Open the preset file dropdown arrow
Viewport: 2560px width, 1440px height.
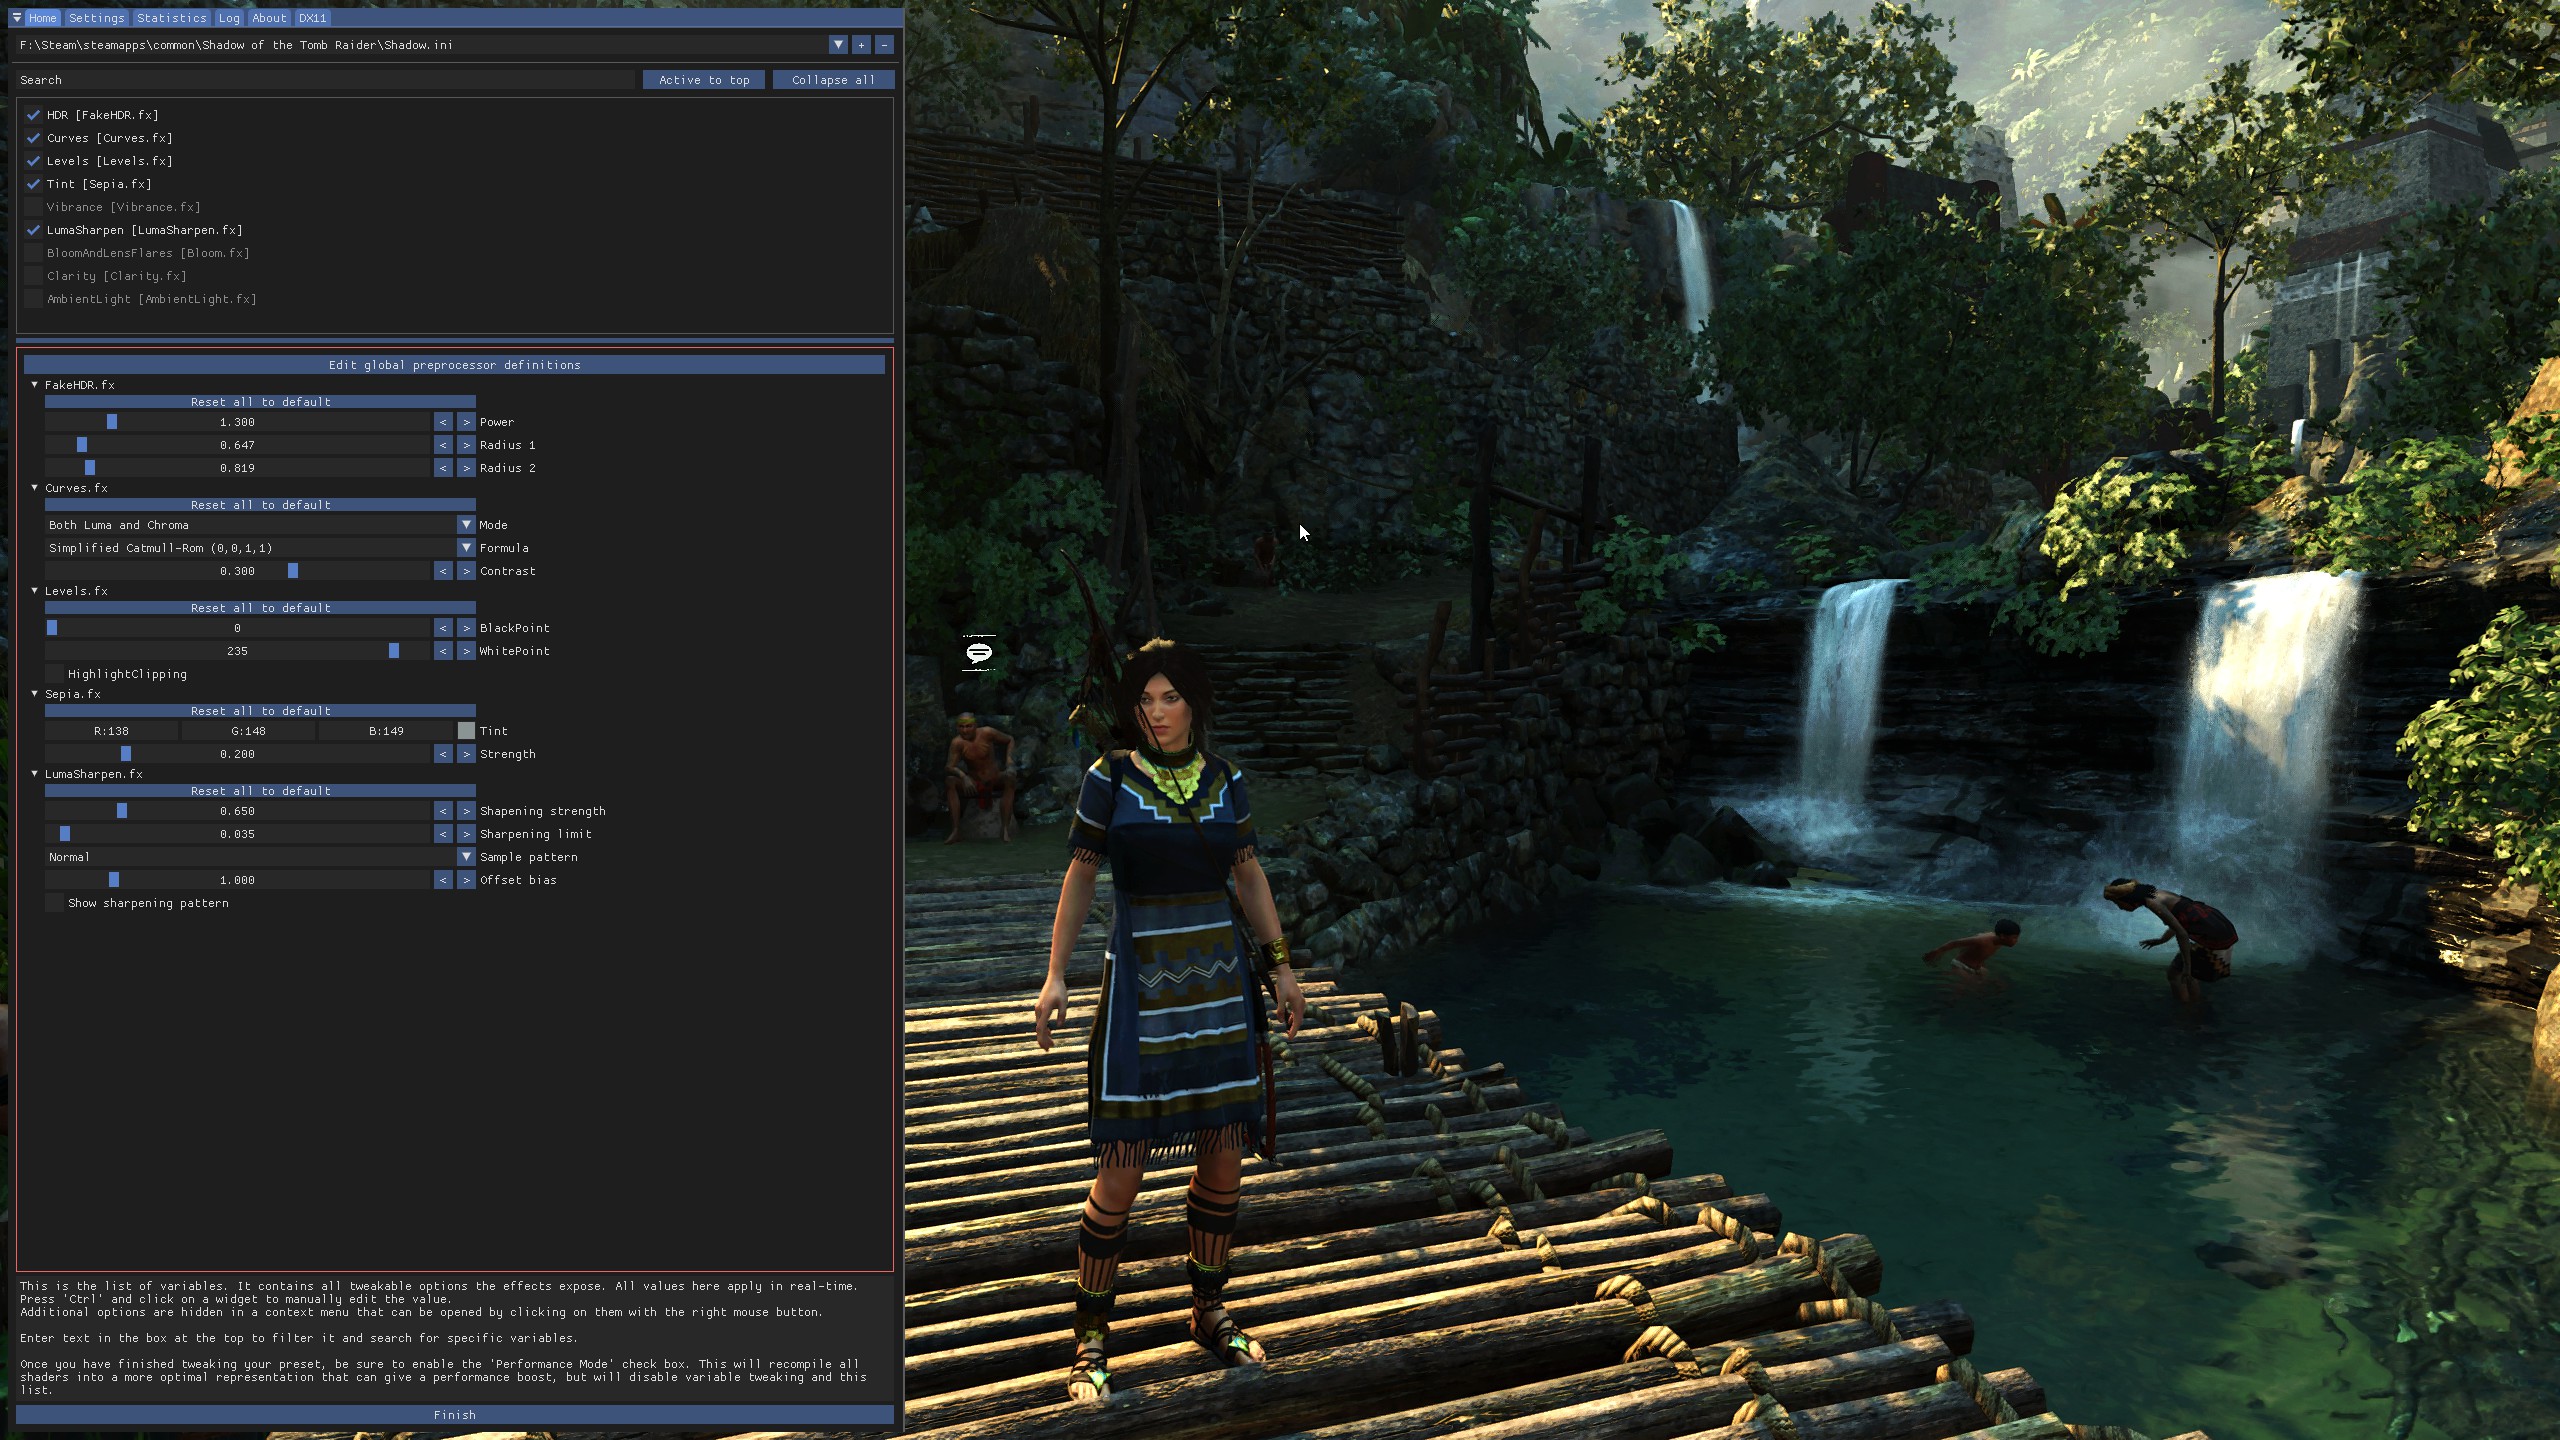point(838,45)
